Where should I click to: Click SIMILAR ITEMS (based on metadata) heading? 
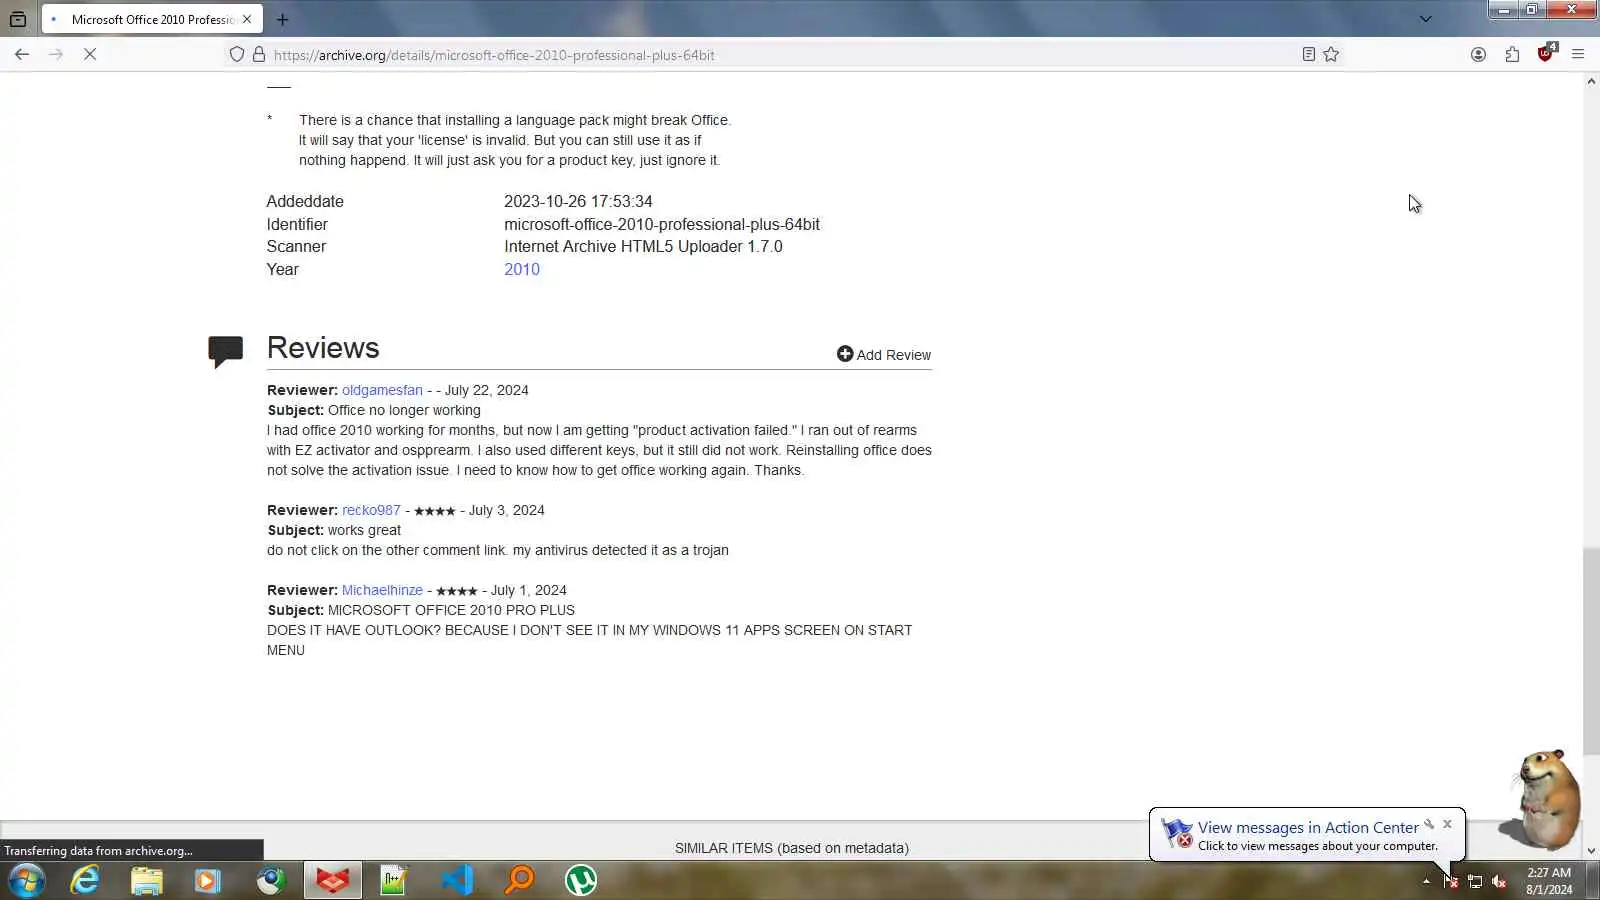tap(792, 848)
